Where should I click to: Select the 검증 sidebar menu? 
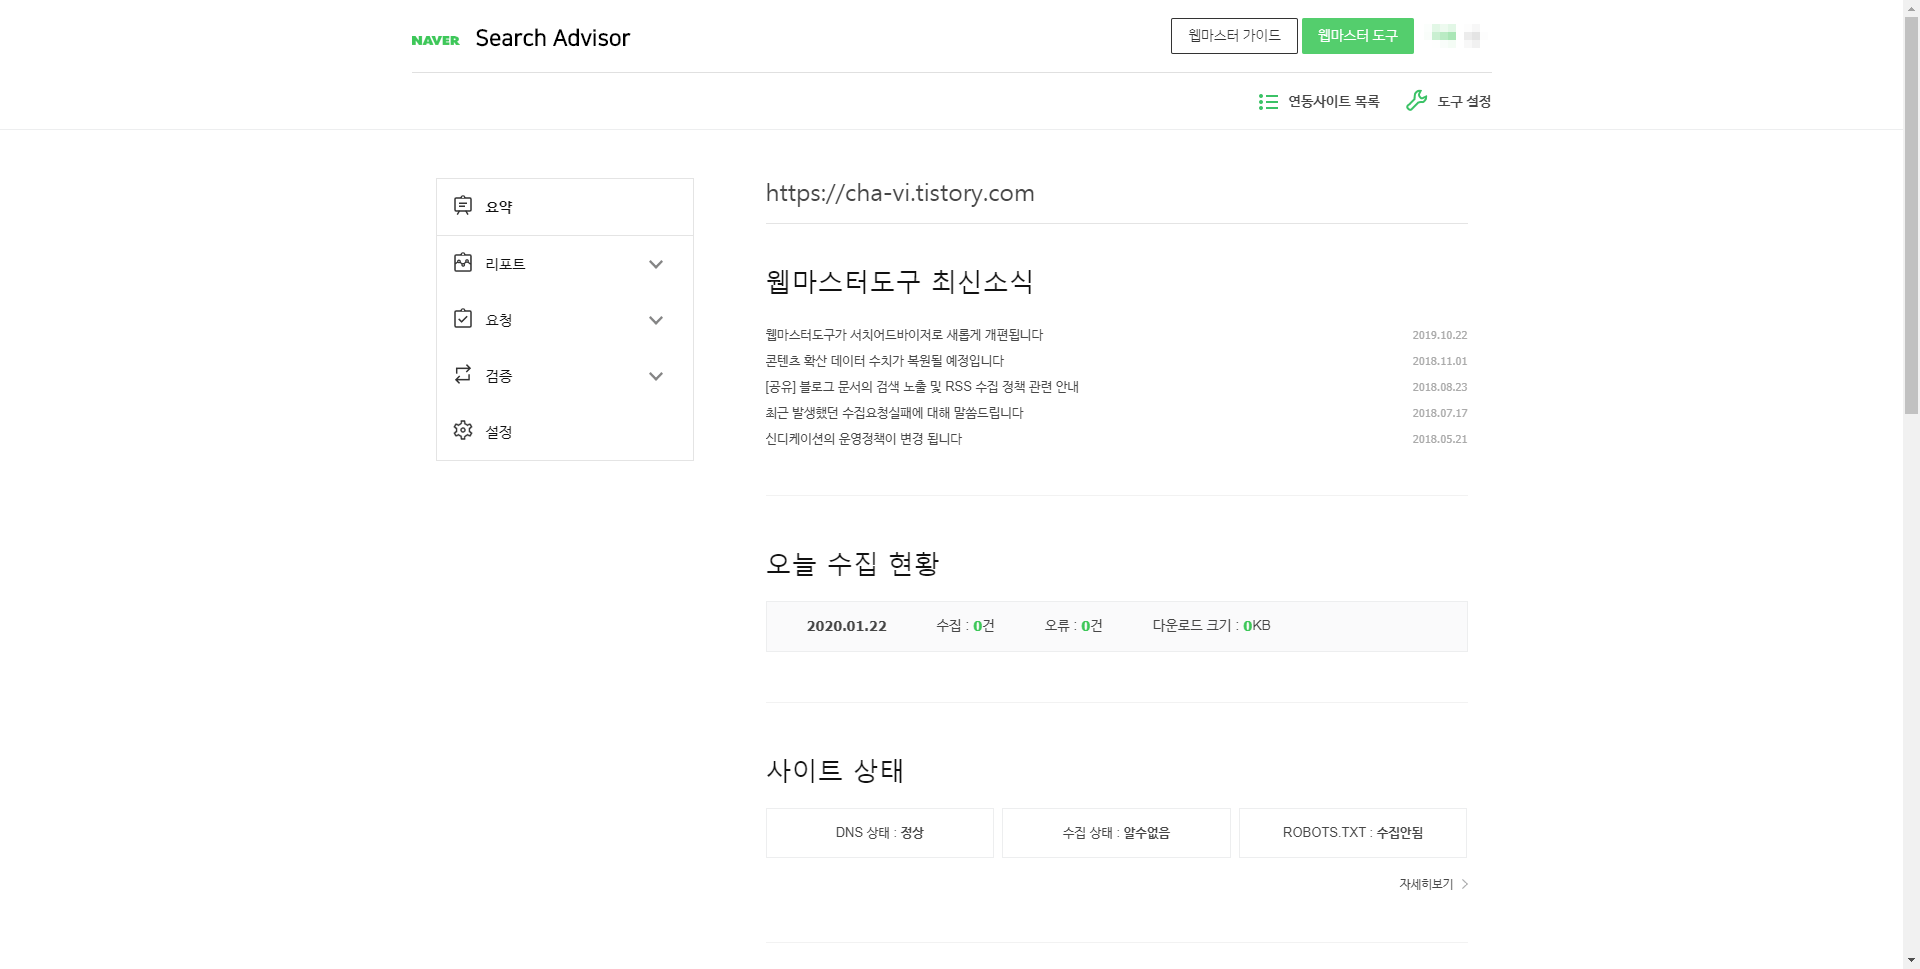pos(565,376)
